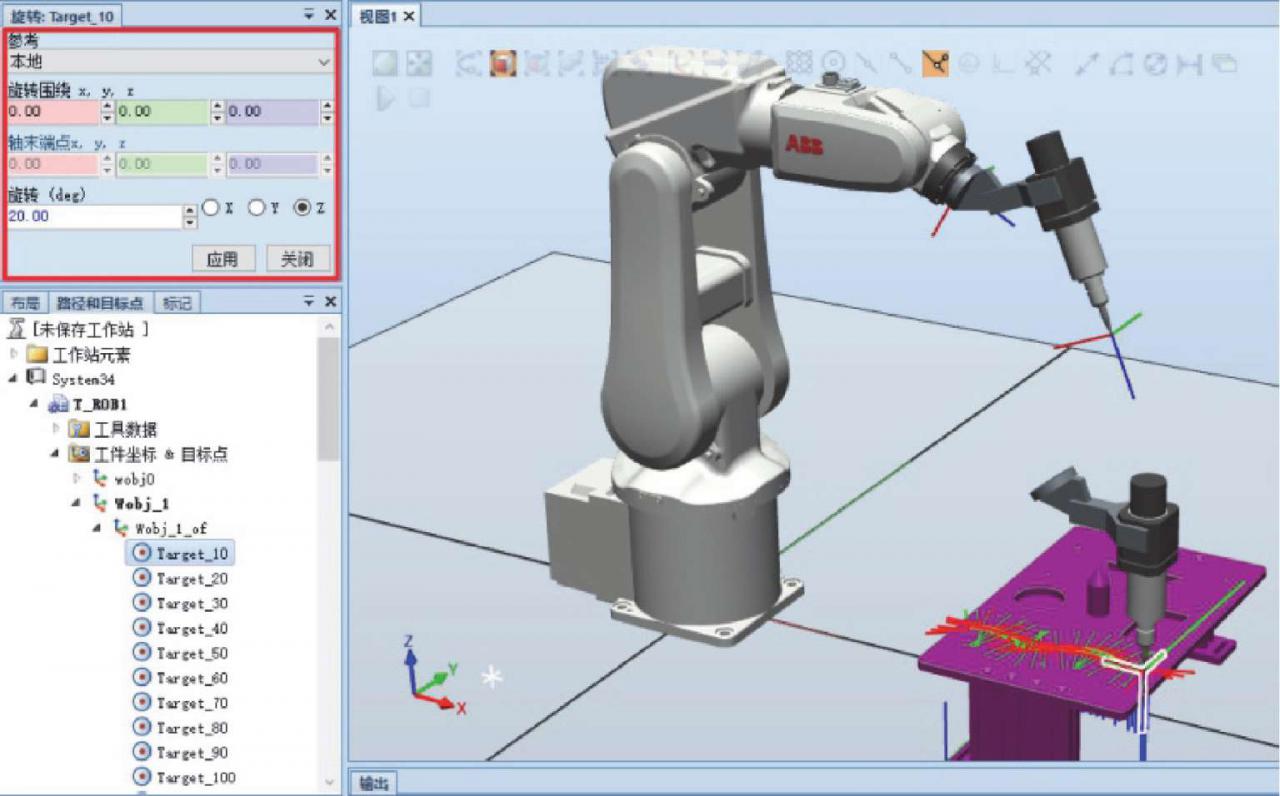Collapse the System34 tree node
The height and width of the screenshot is (796, 1280).
[14, 378]
